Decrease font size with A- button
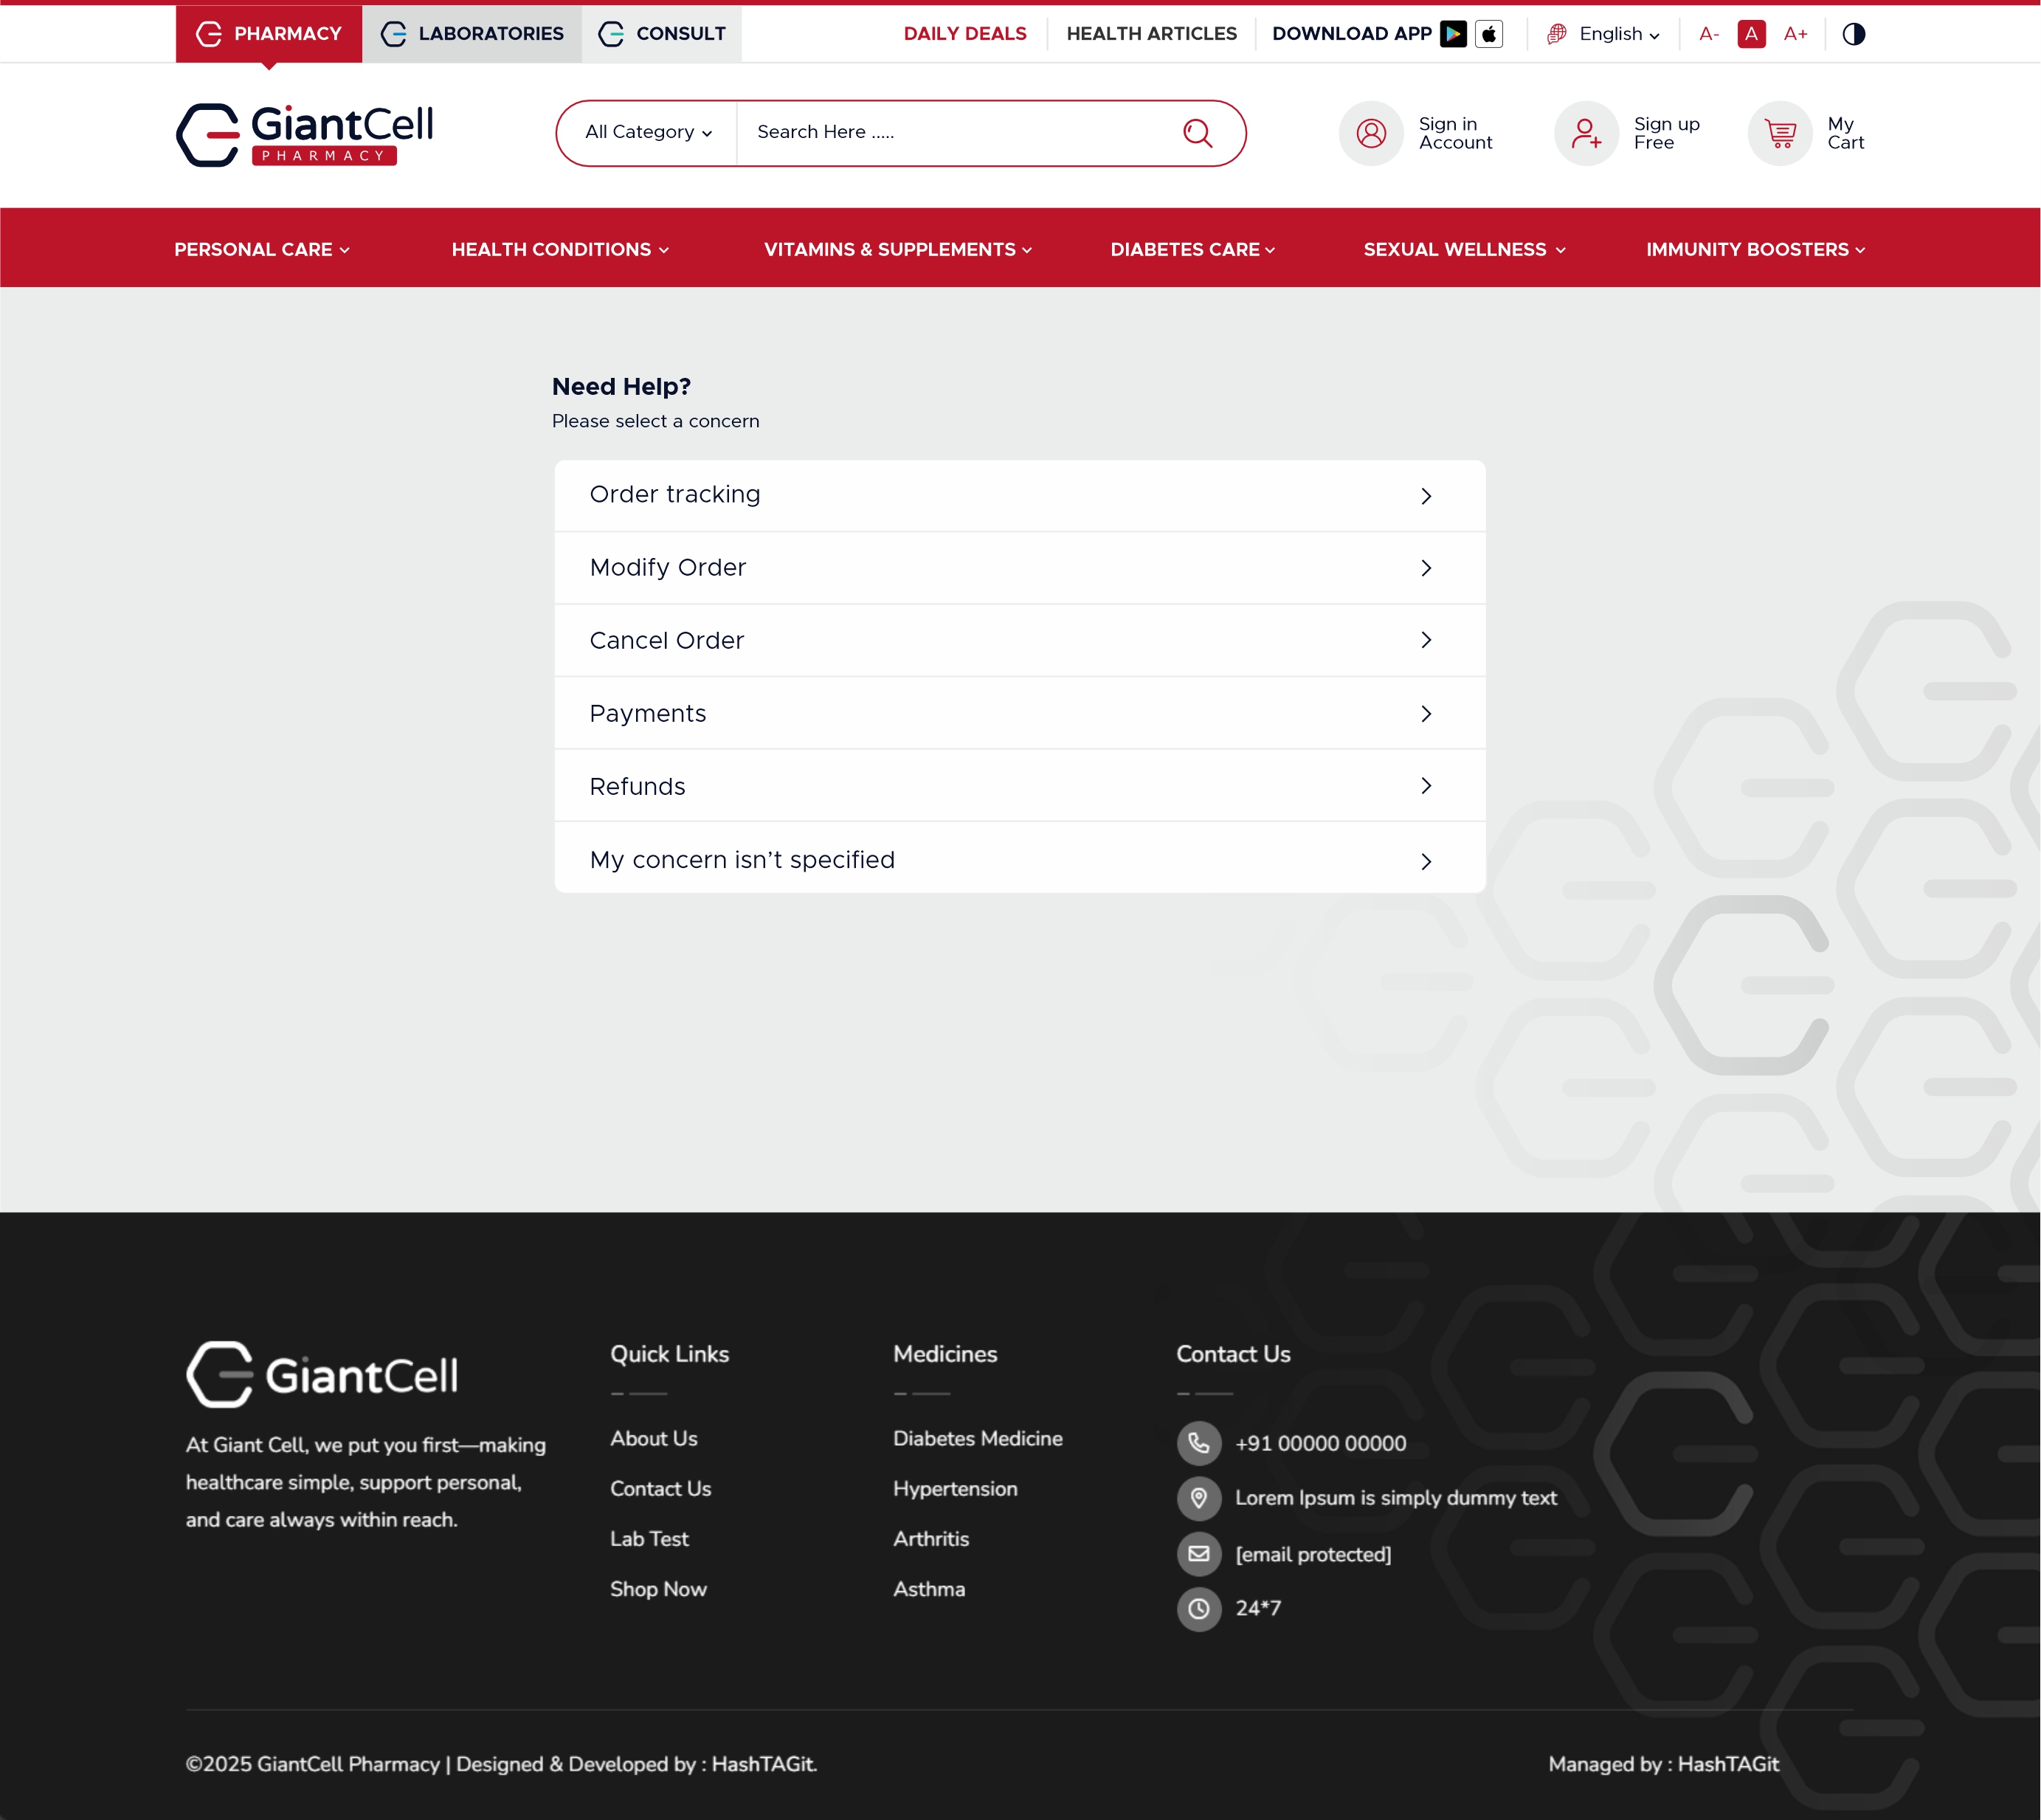This screenshot has width=2041, height=1820. tap(1709, 34)
